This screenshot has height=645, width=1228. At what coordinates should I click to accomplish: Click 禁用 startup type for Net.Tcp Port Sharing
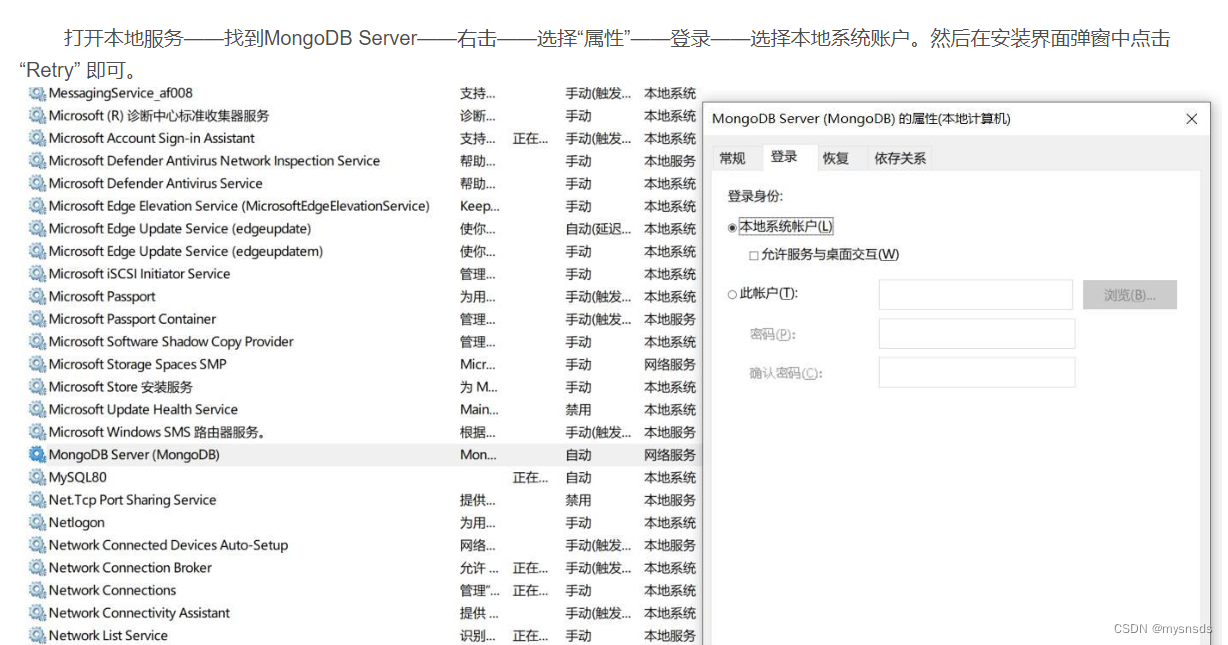[578, 500]
